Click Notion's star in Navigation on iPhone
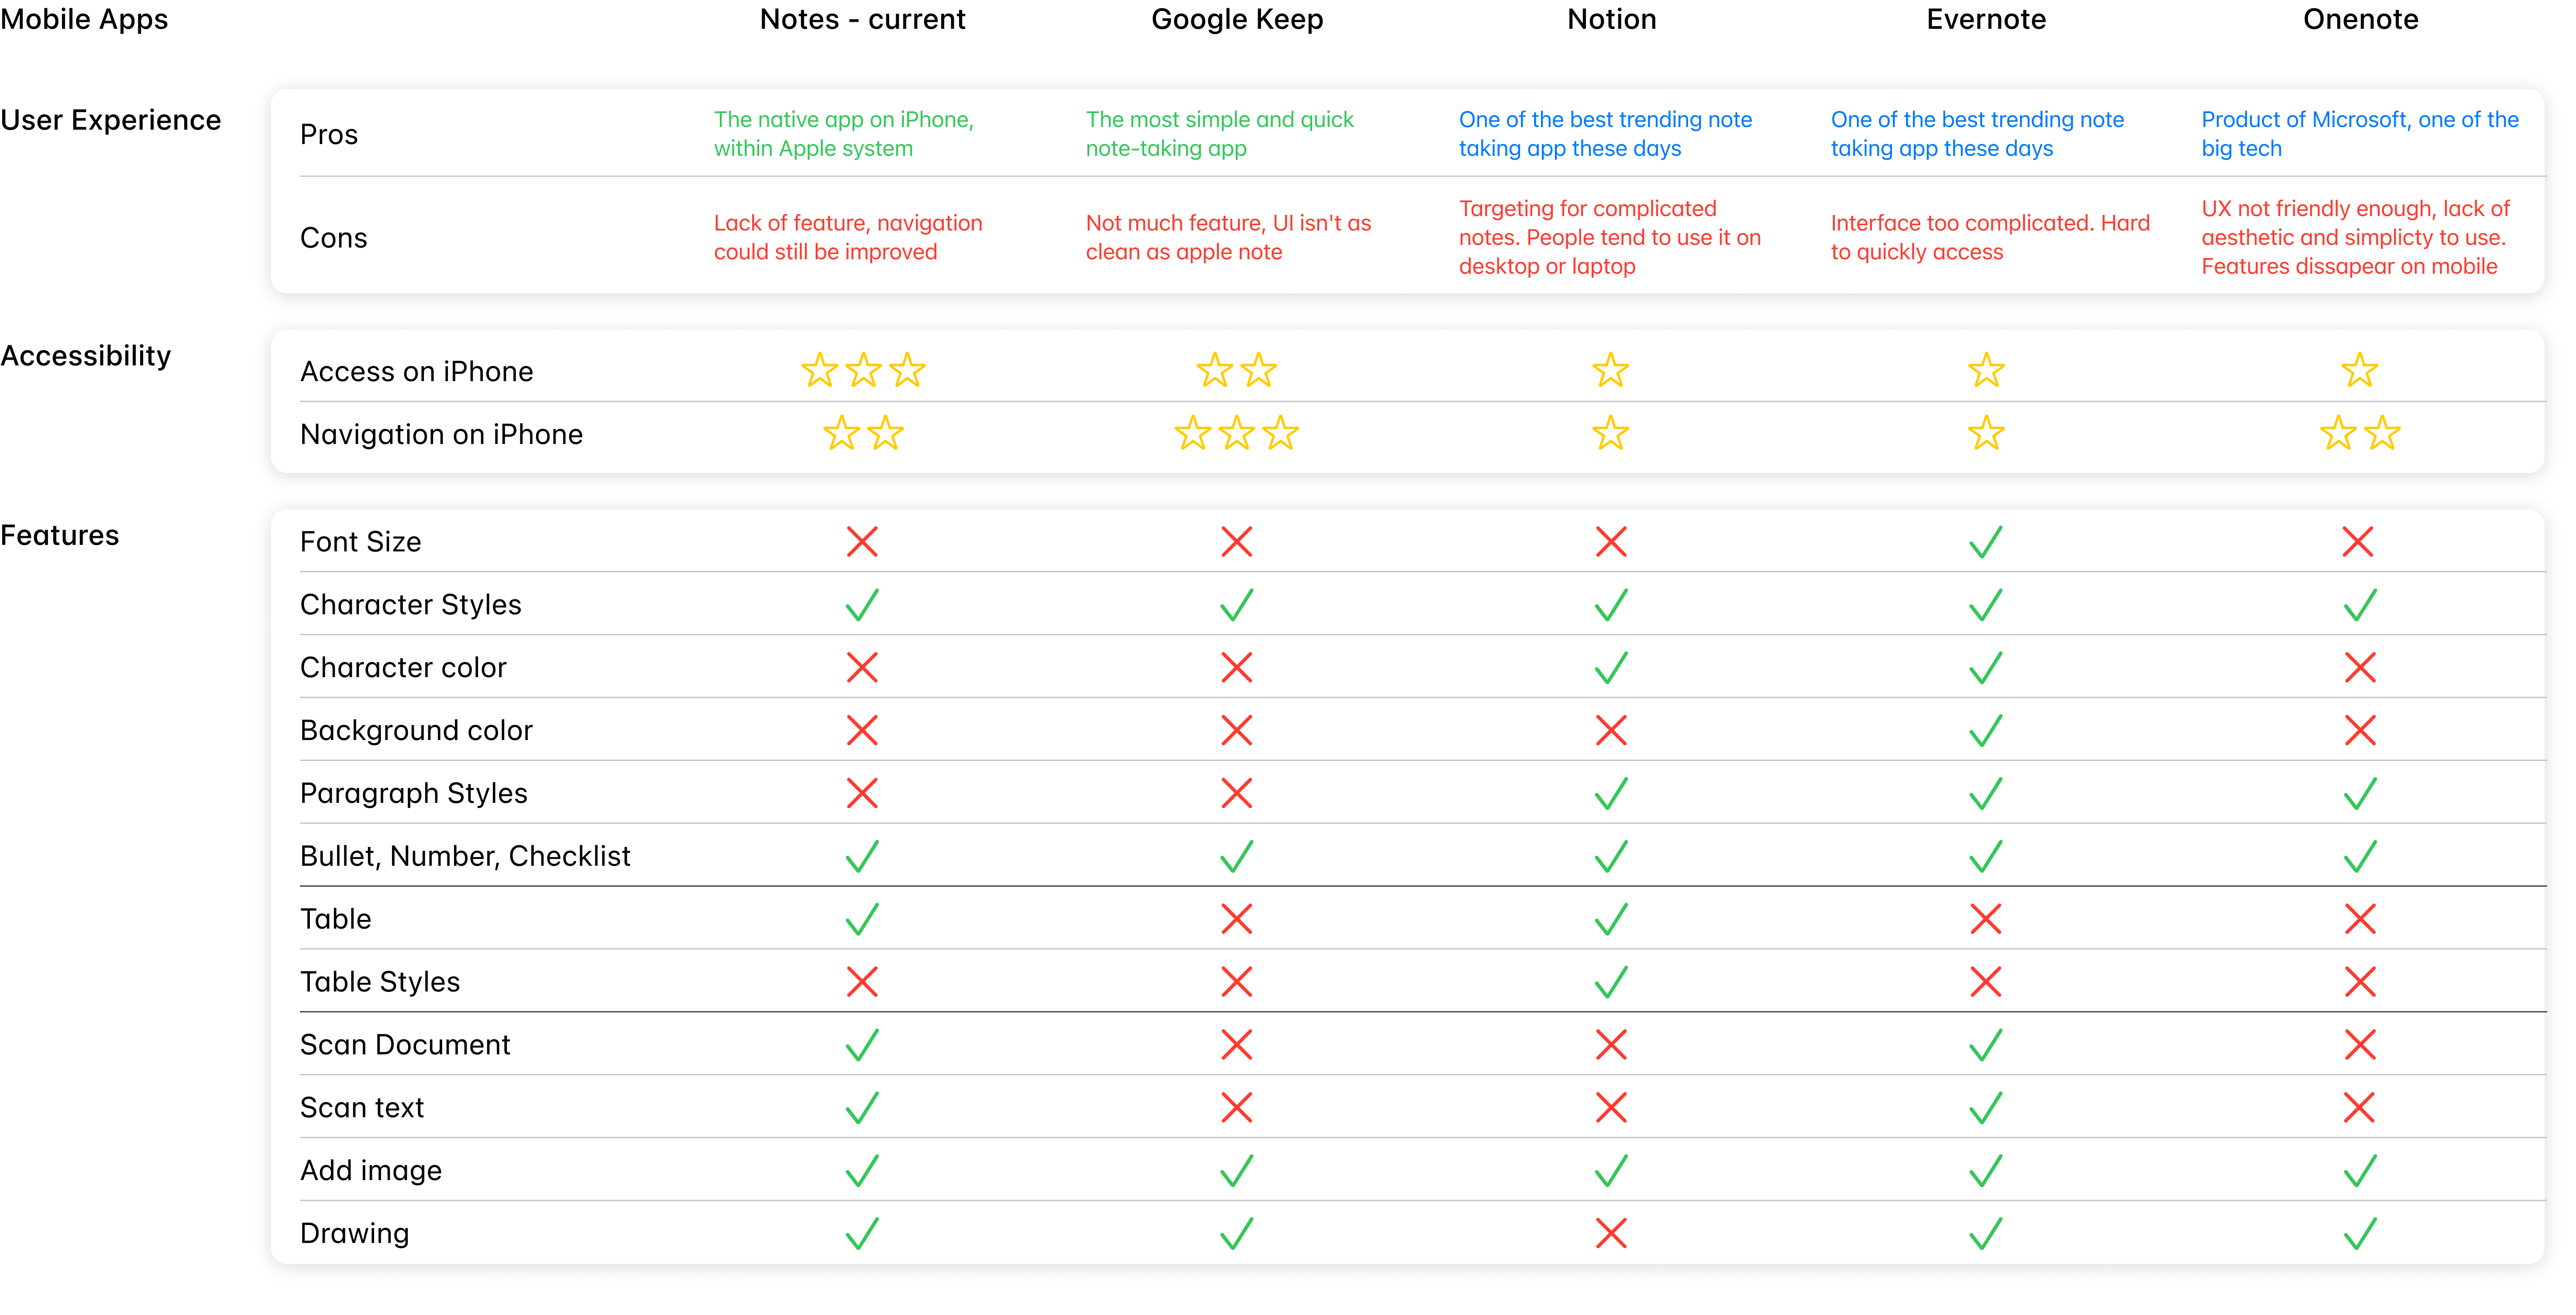 click(1610, 434)
